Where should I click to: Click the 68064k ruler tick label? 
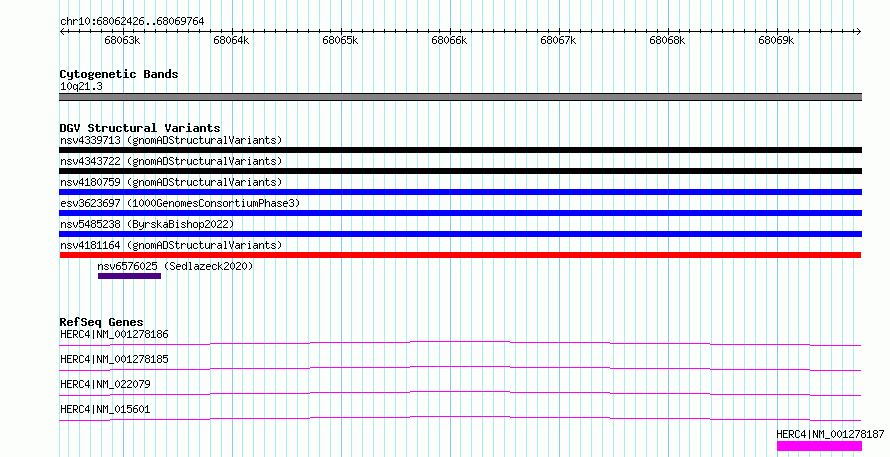[231, 41]
